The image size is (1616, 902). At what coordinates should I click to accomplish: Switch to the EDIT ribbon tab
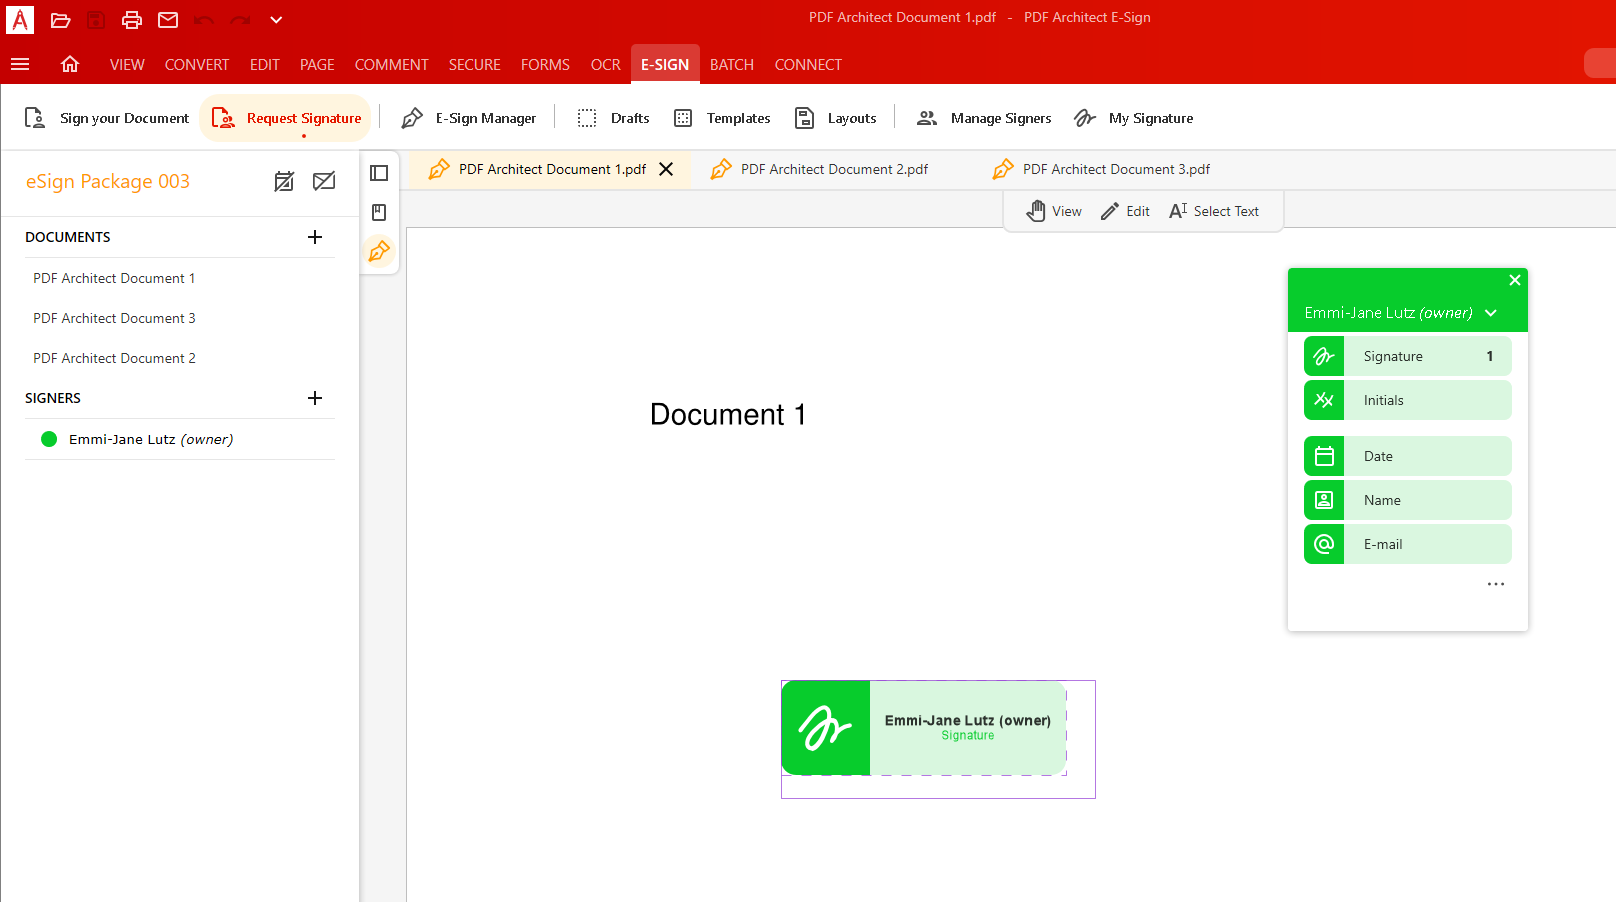(x=265, y=64)
